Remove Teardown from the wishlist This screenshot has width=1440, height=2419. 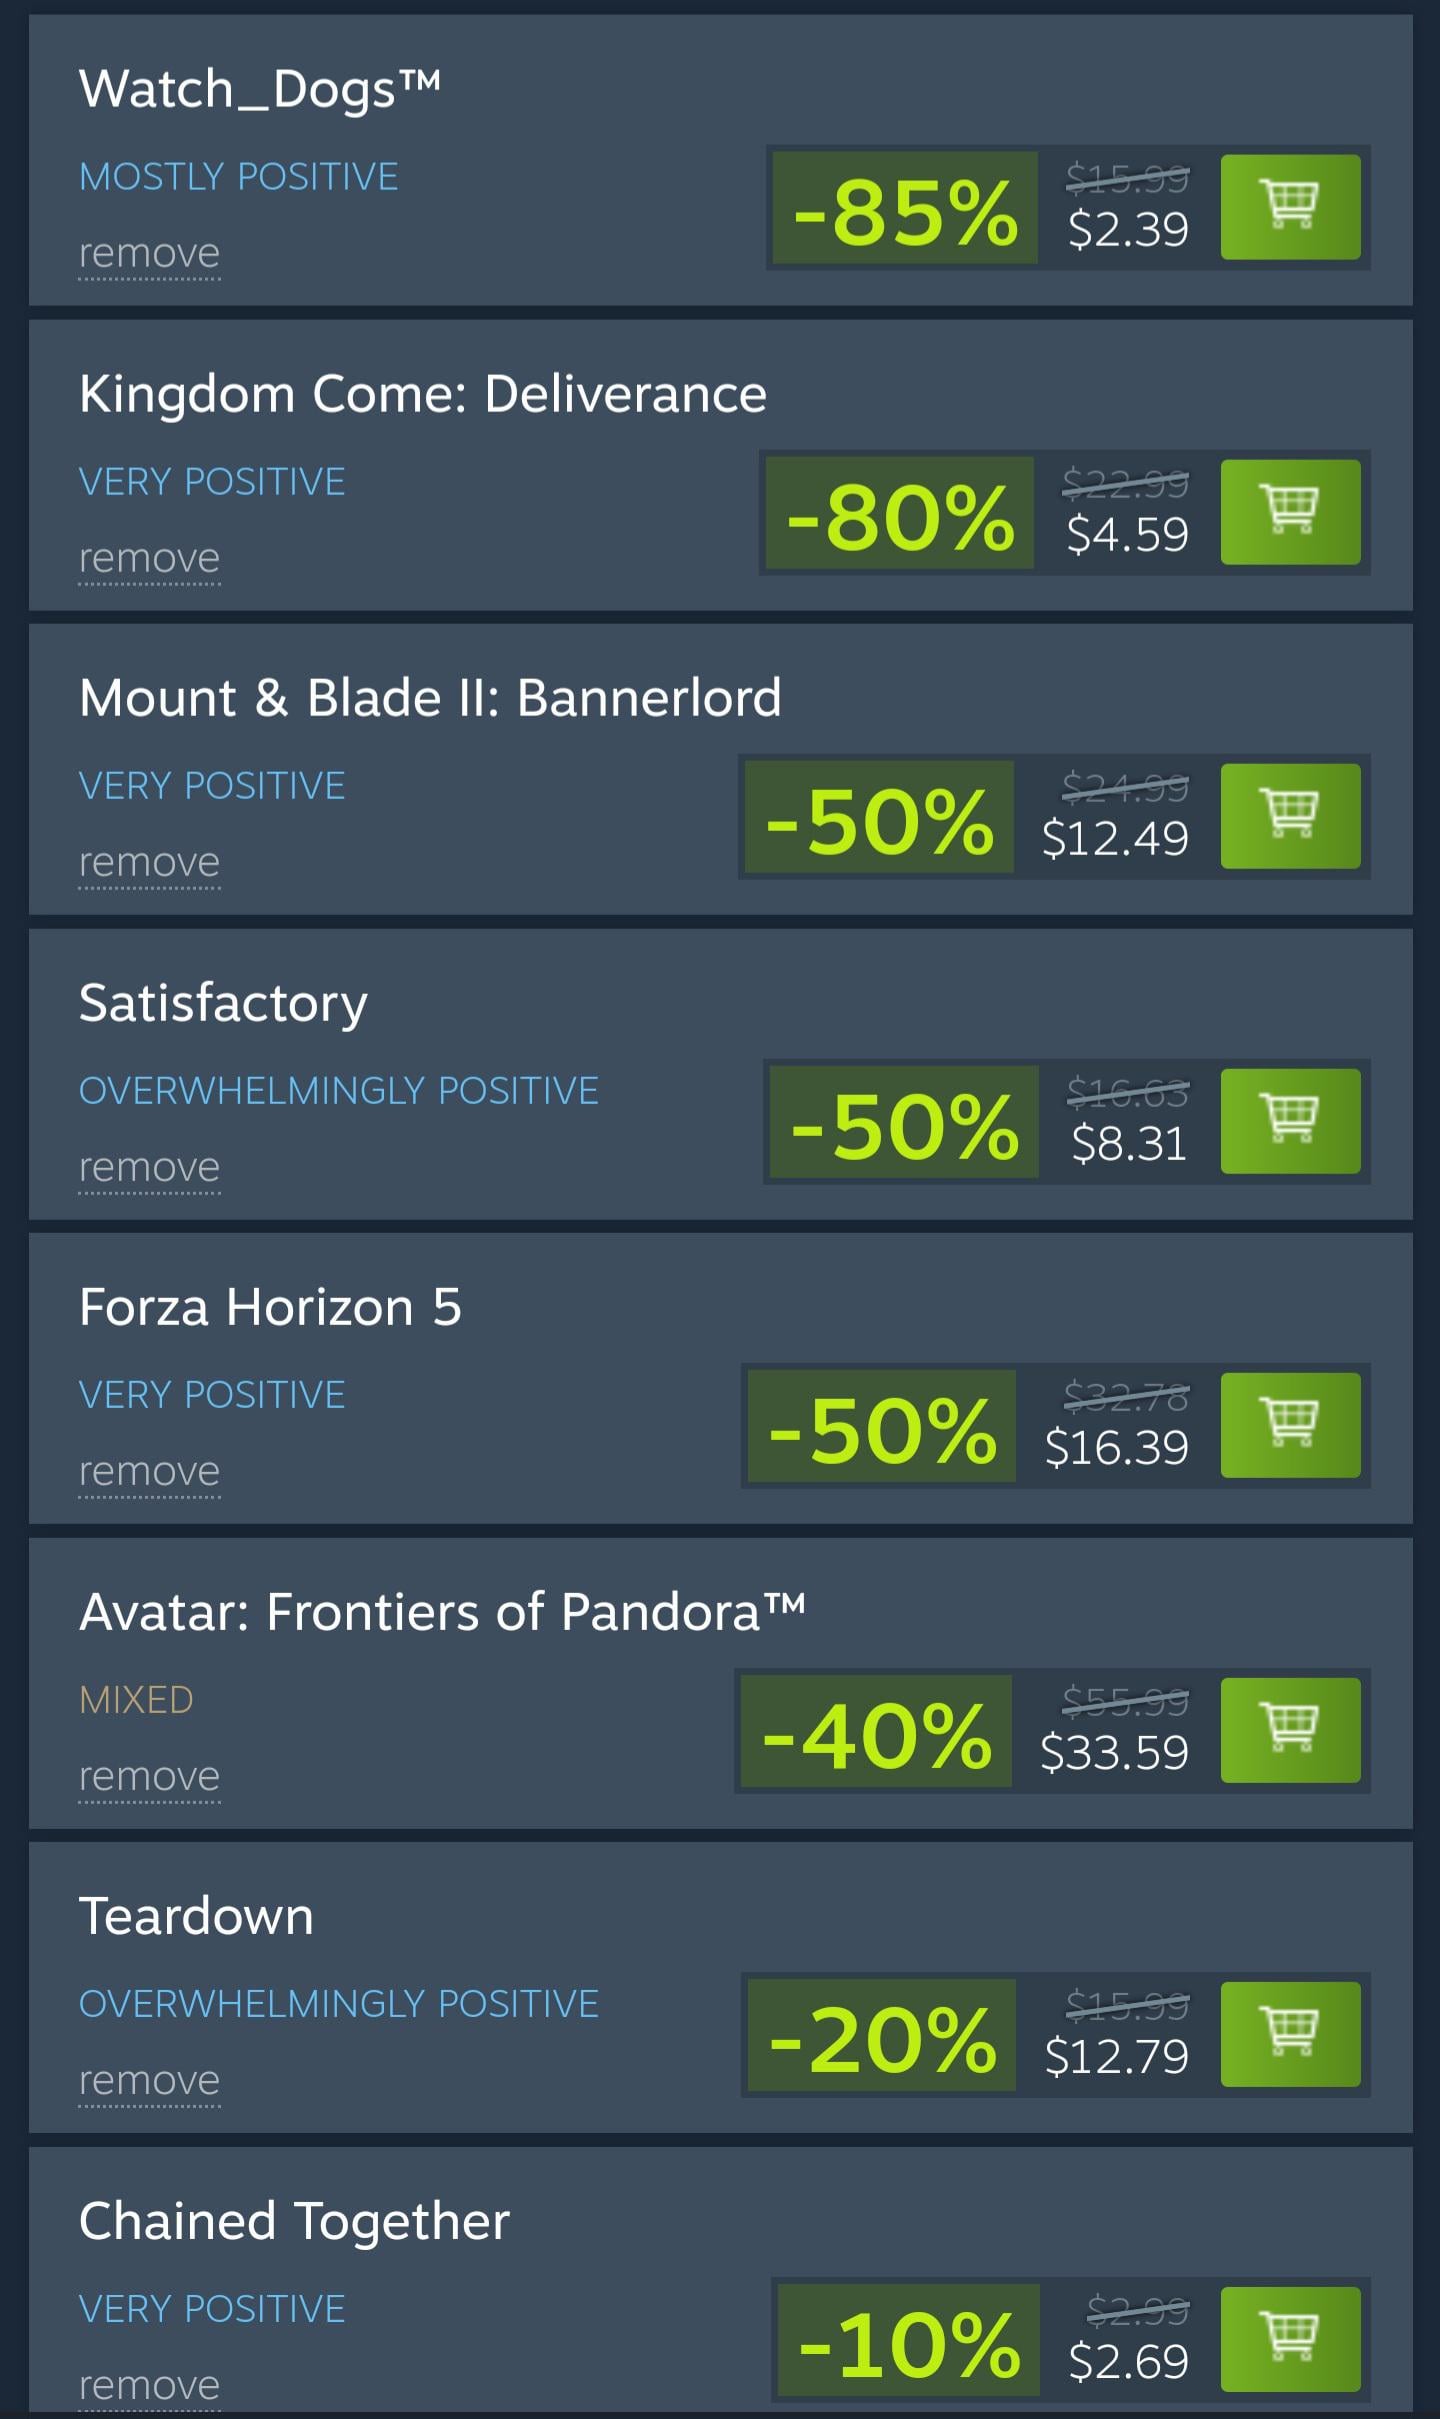149,2081
